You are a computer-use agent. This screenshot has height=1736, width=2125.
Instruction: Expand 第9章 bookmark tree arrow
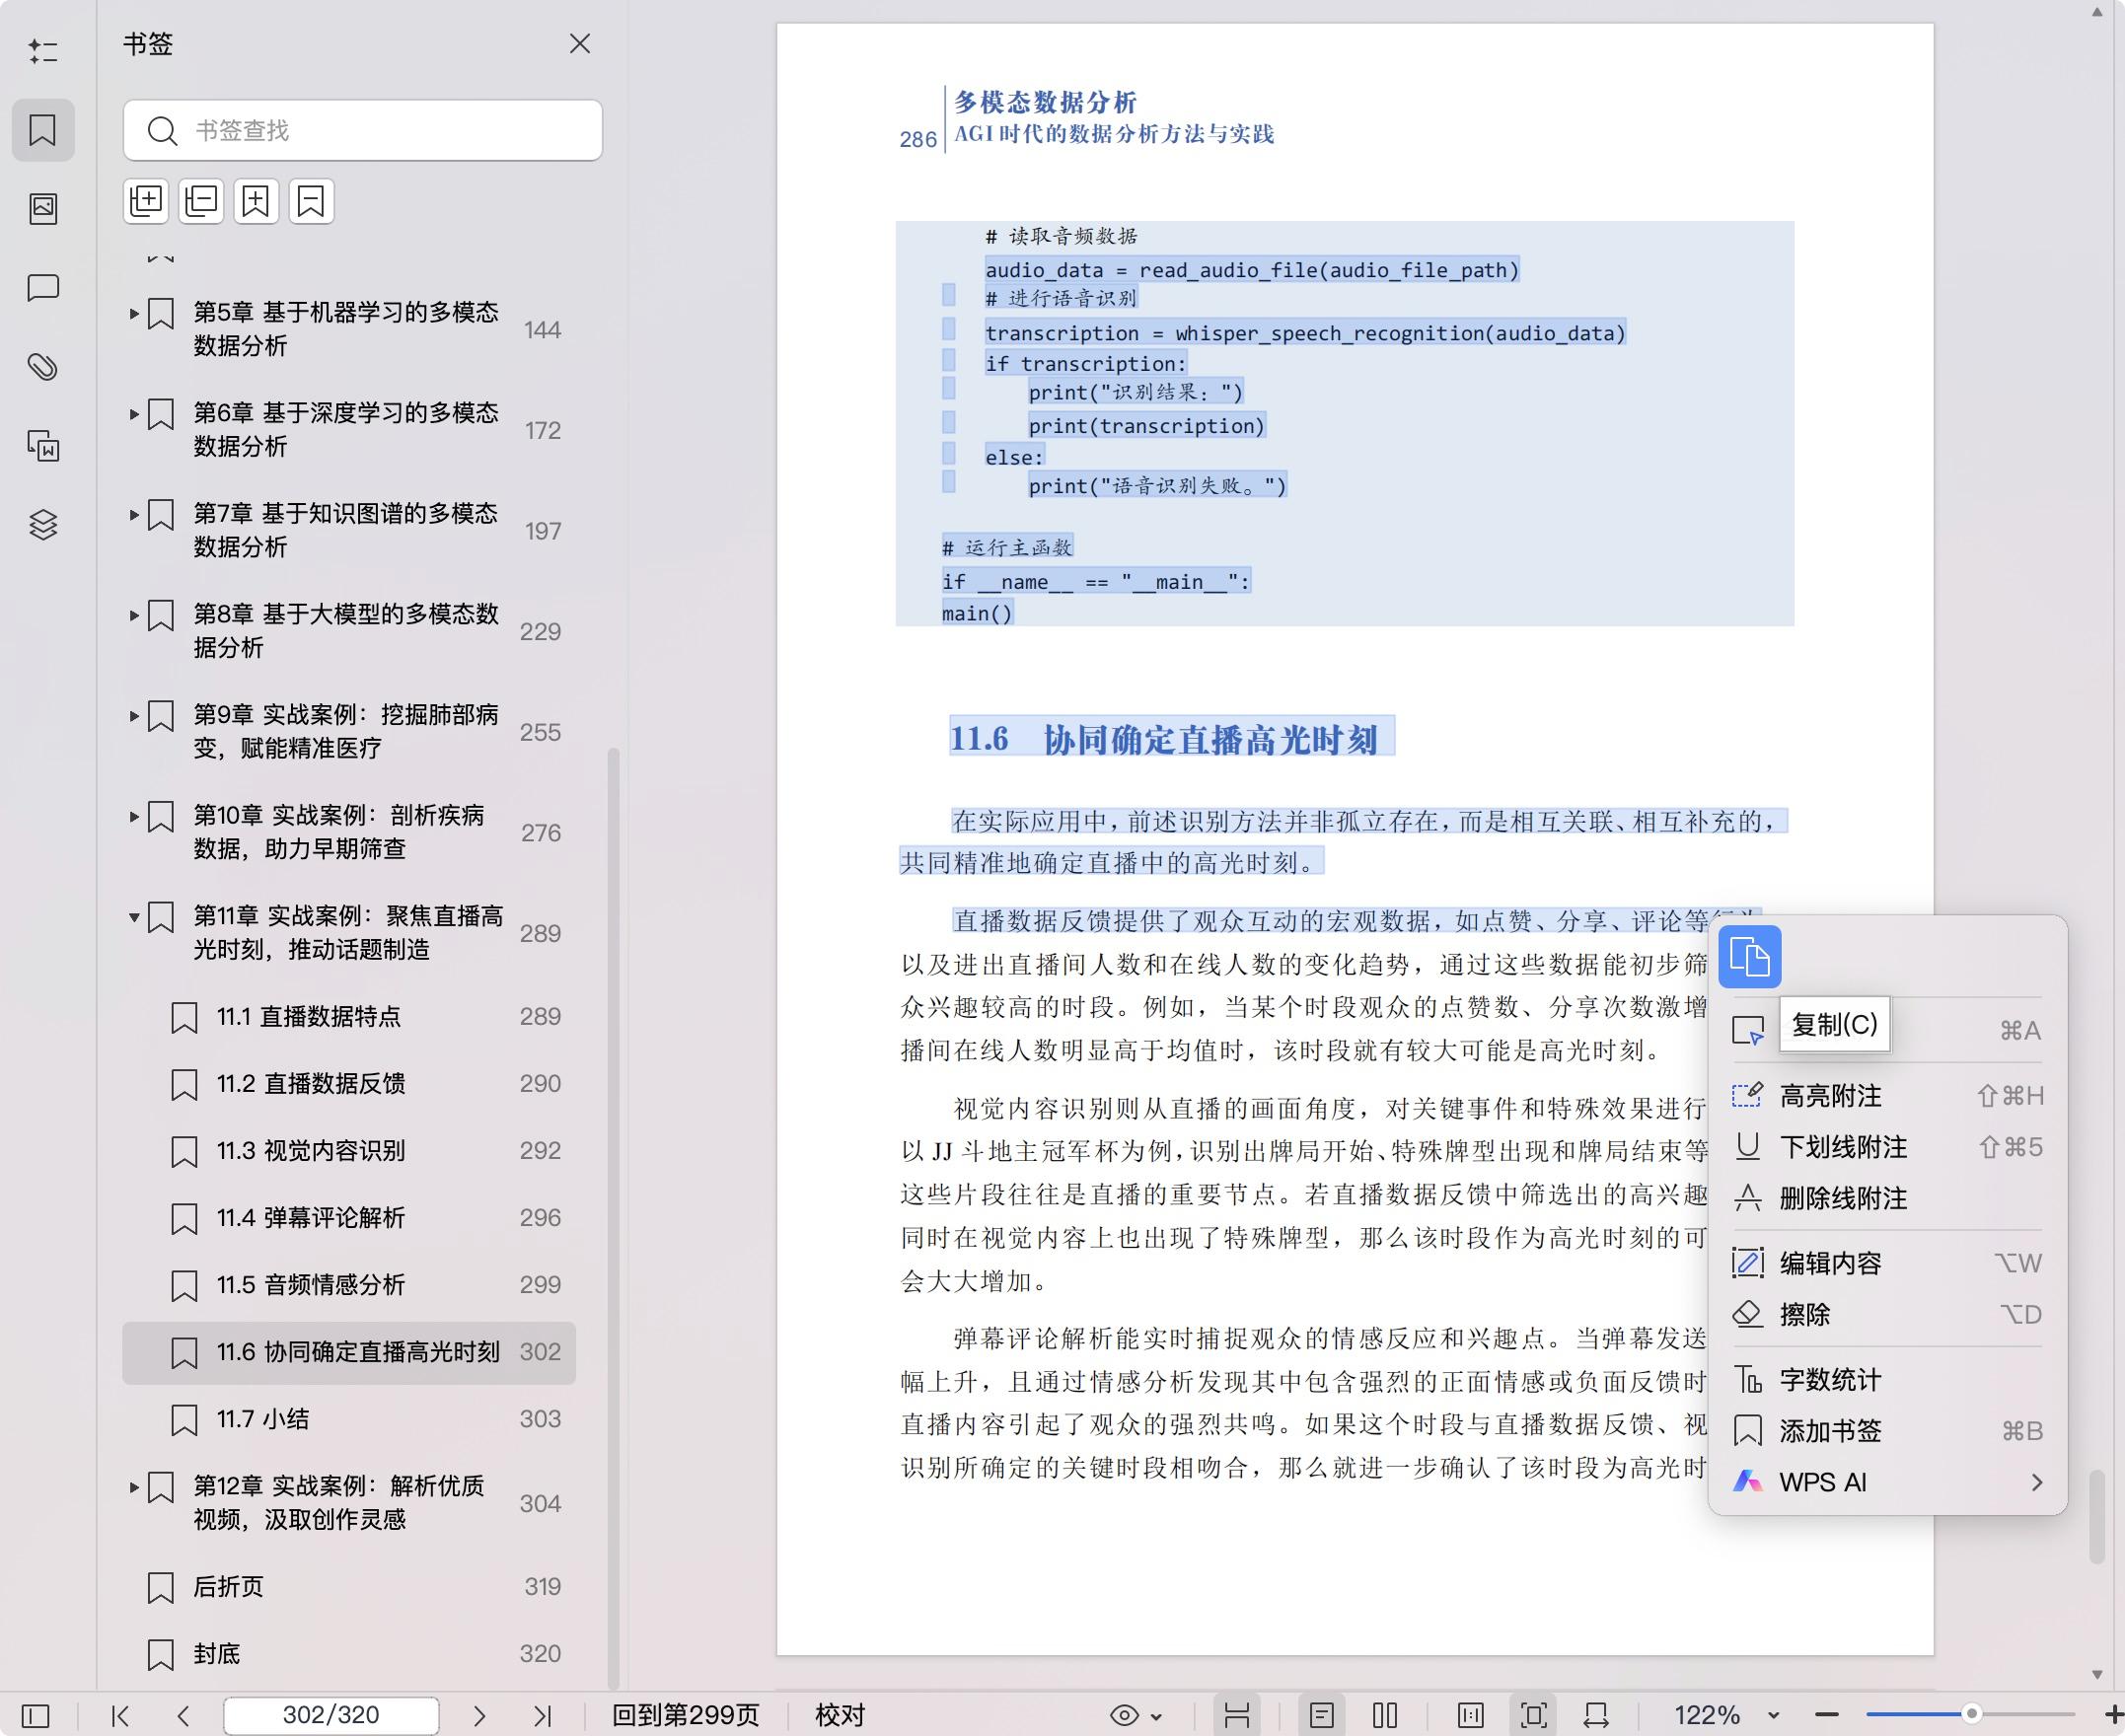pyautogui.click(x=134, y=716)
